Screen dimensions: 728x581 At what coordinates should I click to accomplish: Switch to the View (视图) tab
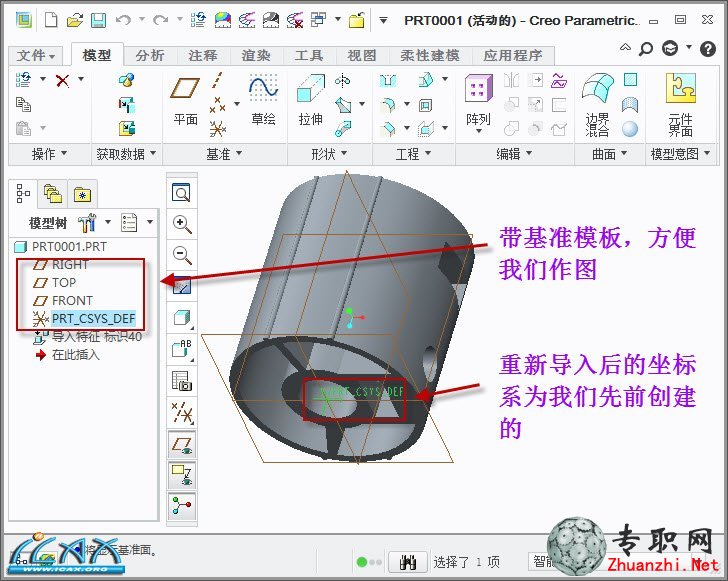(x=361, y=56)
